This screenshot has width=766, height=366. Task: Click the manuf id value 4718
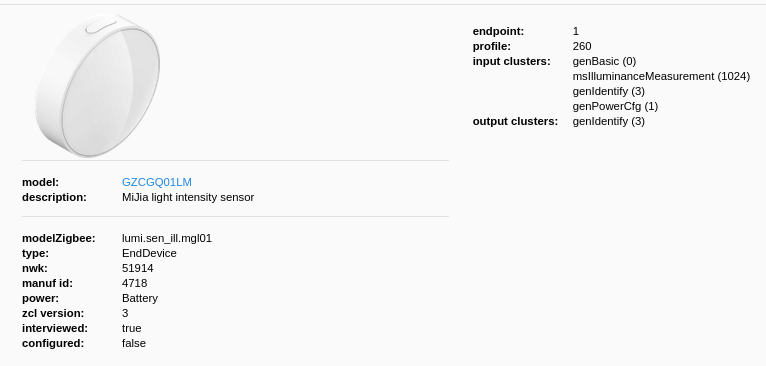(135, 283)
